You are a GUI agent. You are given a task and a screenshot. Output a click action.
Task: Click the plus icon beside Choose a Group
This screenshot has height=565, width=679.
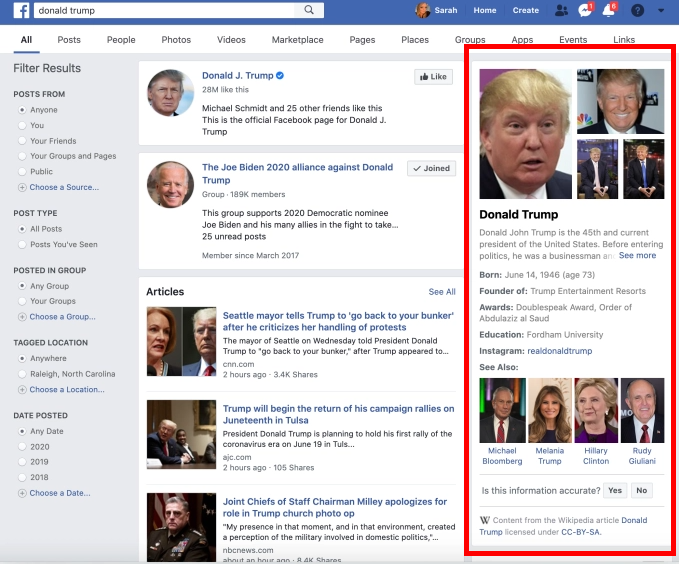pyautogui.click(x=22, y=317)
